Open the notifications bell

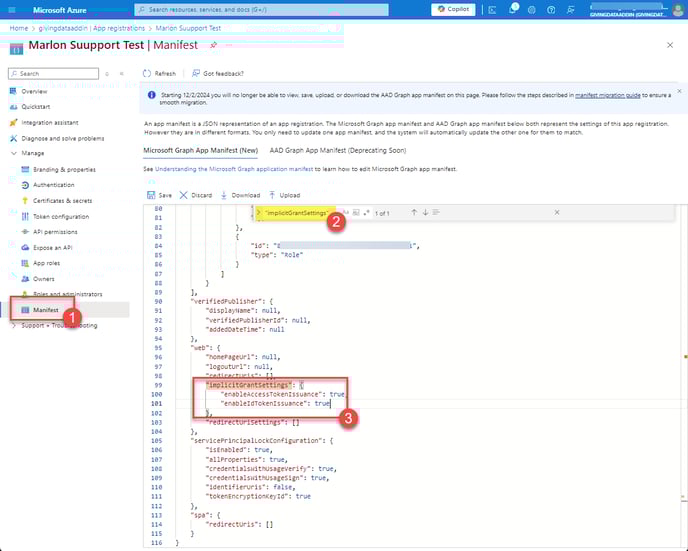coord(512,9)
